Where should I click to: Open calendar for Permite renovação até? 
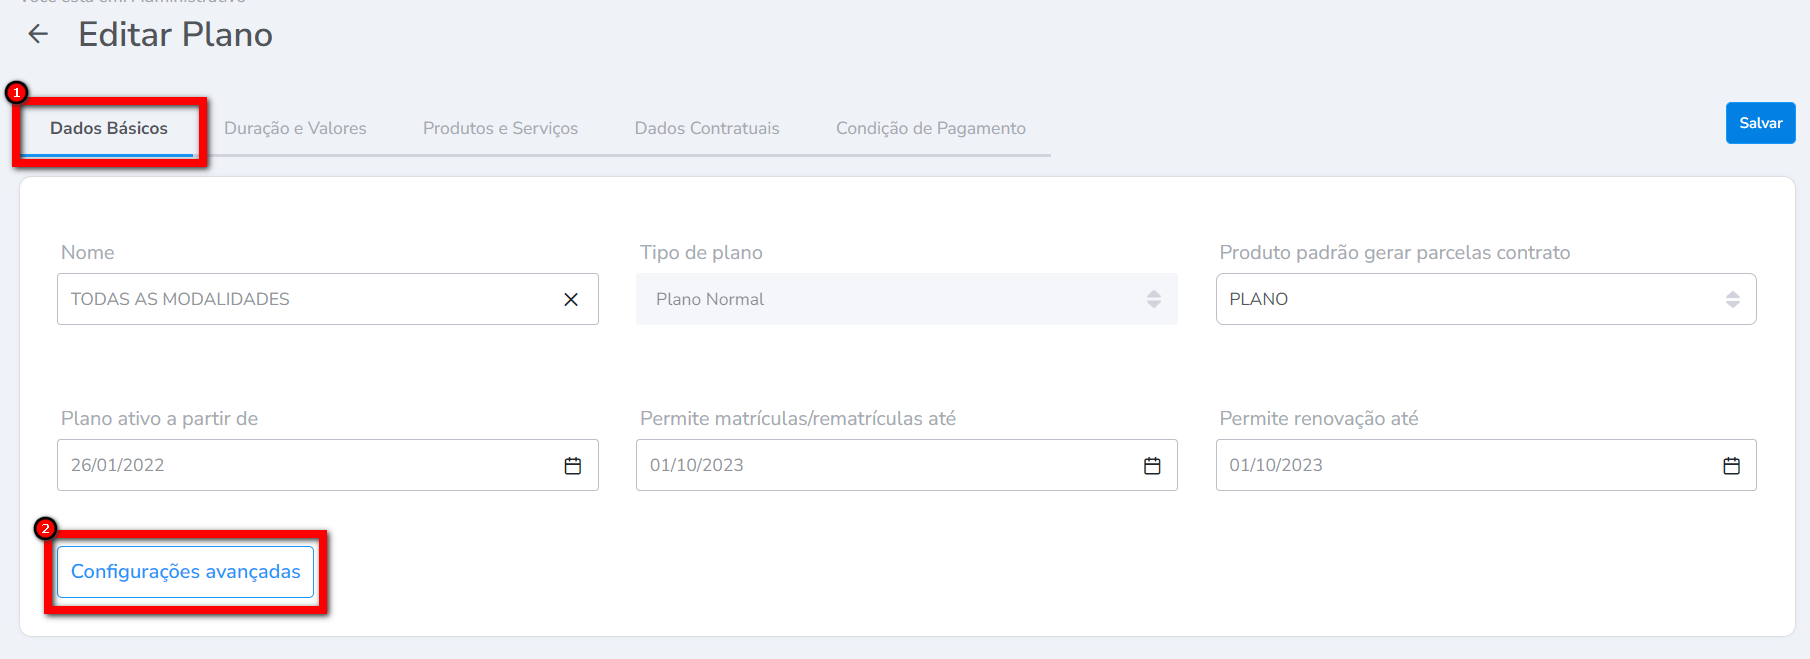pos(1731,466)
